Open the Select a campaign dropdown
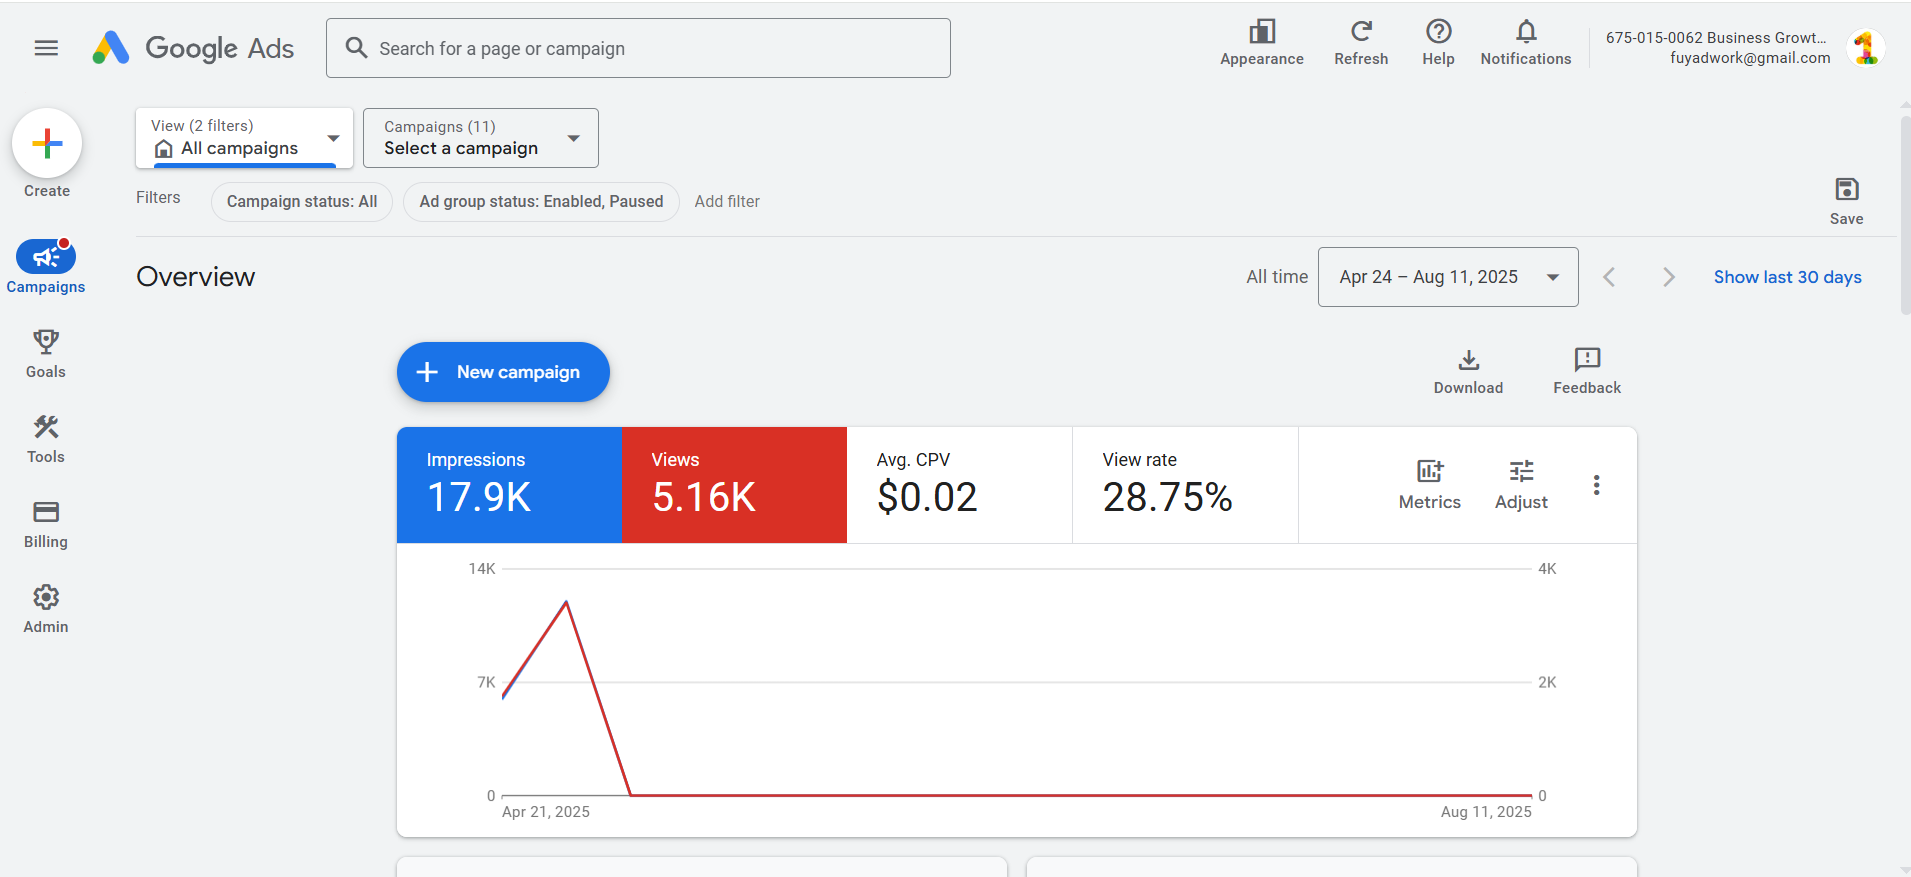1911x877 pixels. point(480,138)
